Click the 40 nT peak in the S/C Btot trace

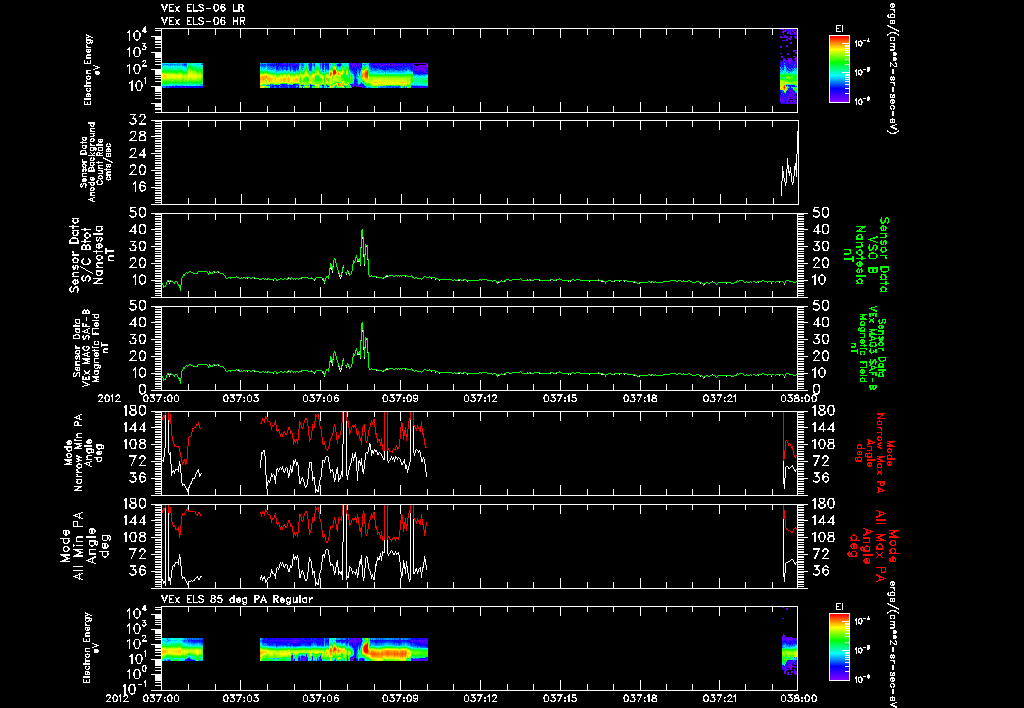pos(362,231)
